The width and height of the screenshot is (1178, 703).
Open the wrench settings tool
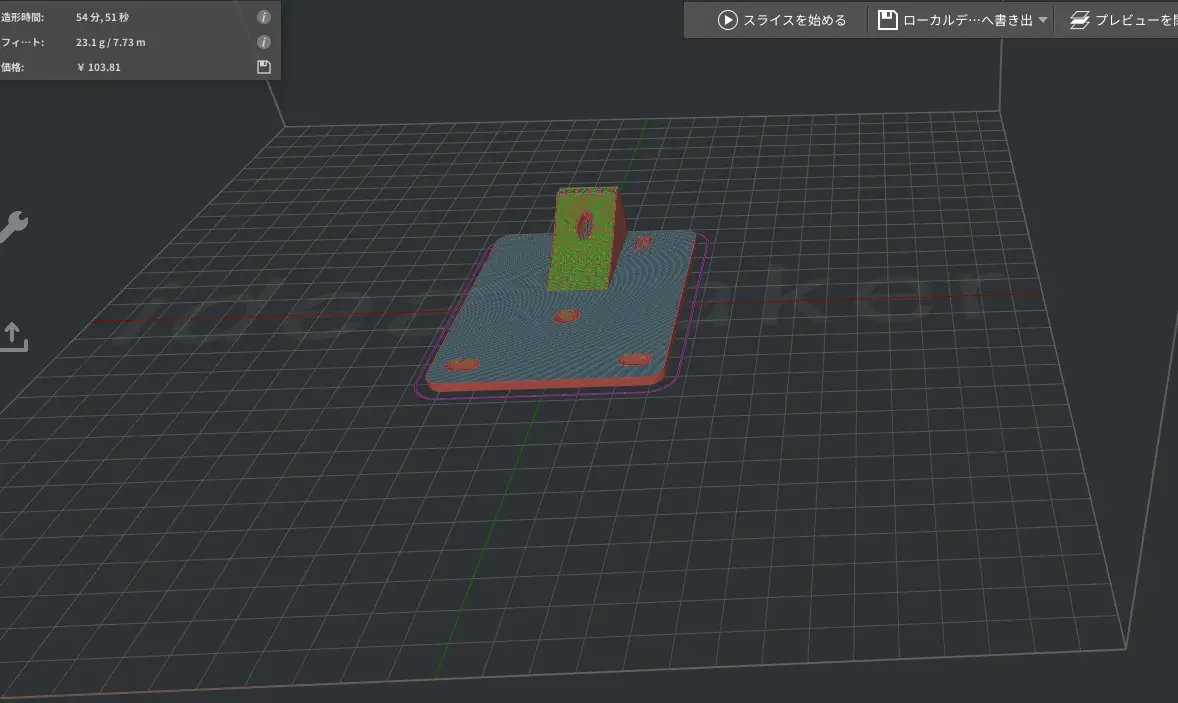pos(11,227)
